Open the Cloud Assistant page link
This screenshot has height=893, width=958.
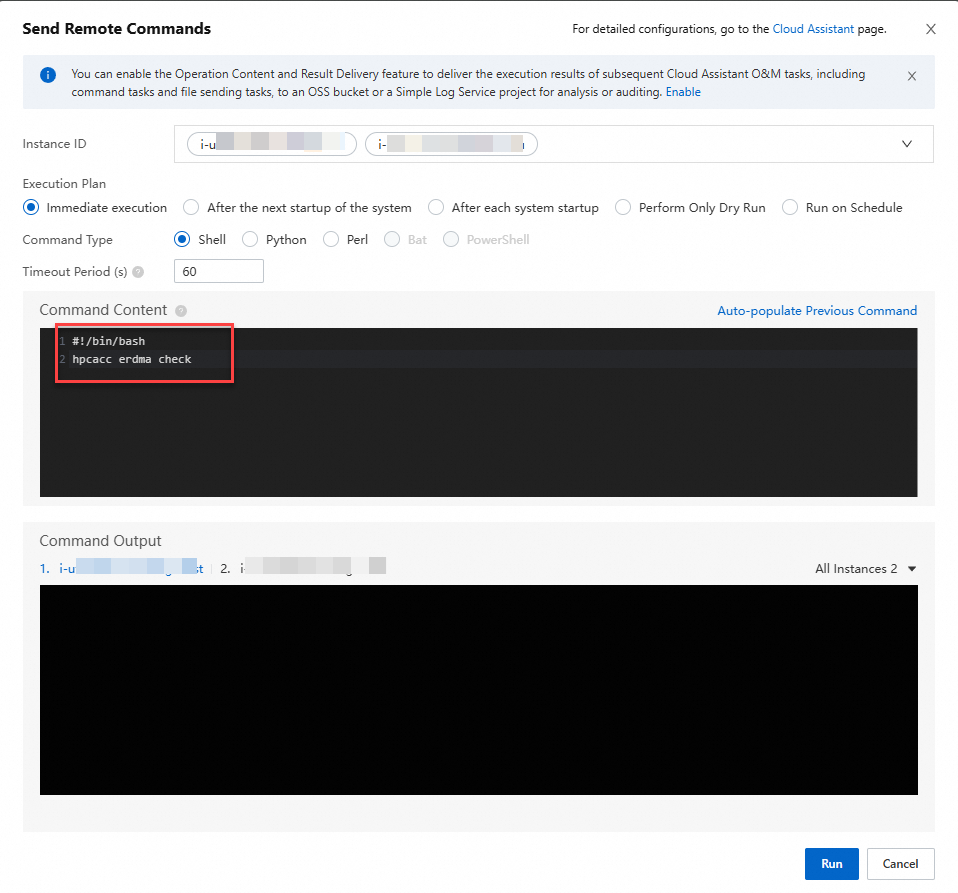[813, 29]
